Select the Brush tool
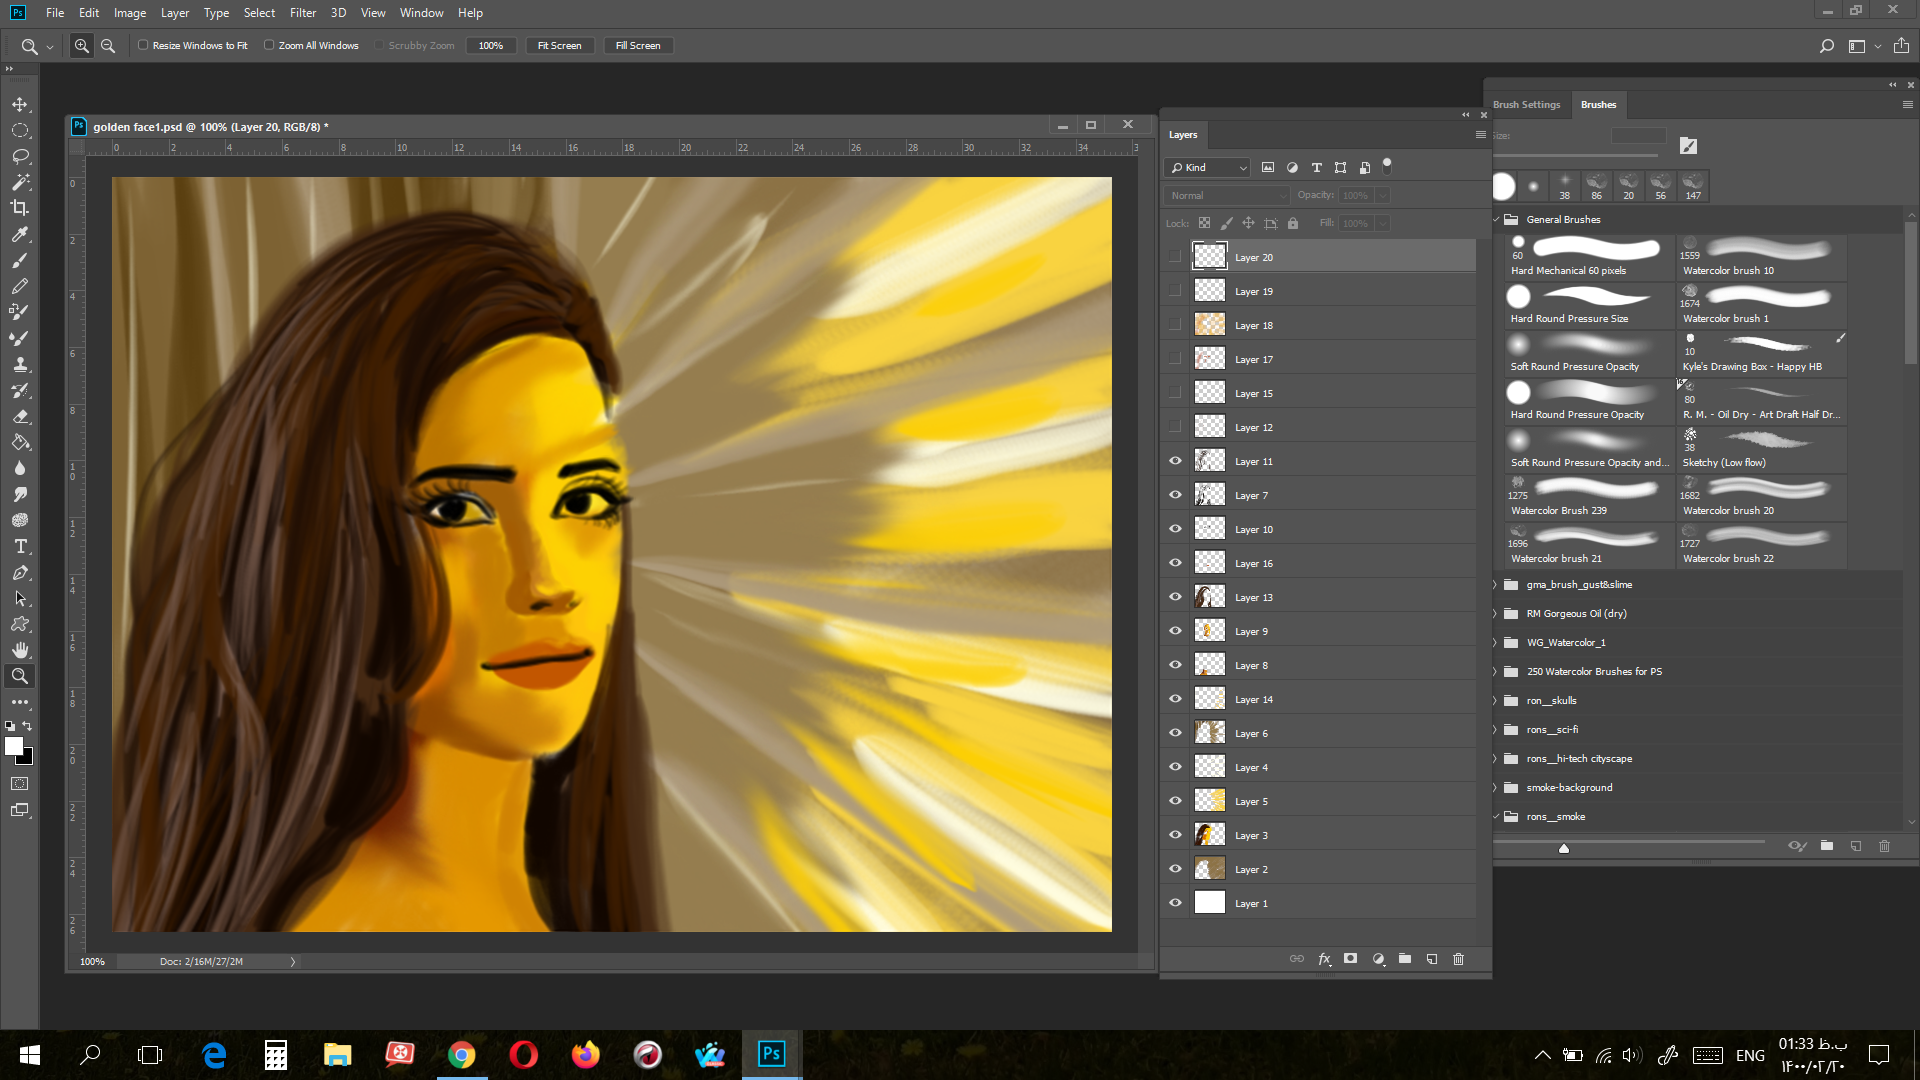 tap(20, 260)
